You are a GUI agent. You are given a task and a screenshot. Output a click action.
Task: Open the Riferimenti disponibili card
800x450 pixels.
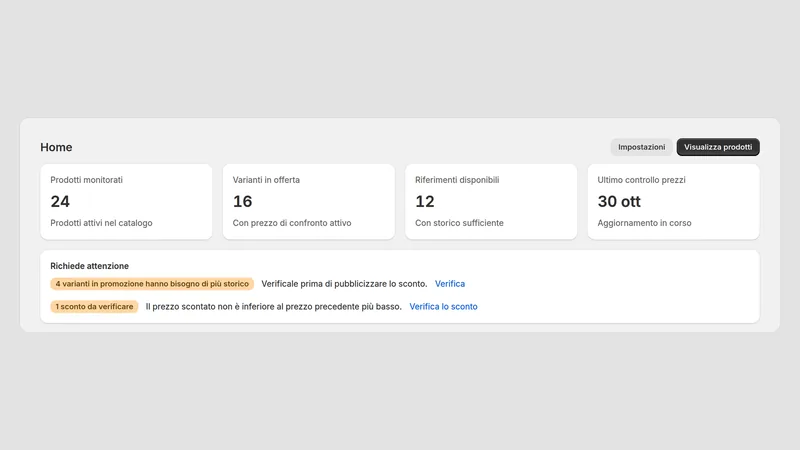491,202
